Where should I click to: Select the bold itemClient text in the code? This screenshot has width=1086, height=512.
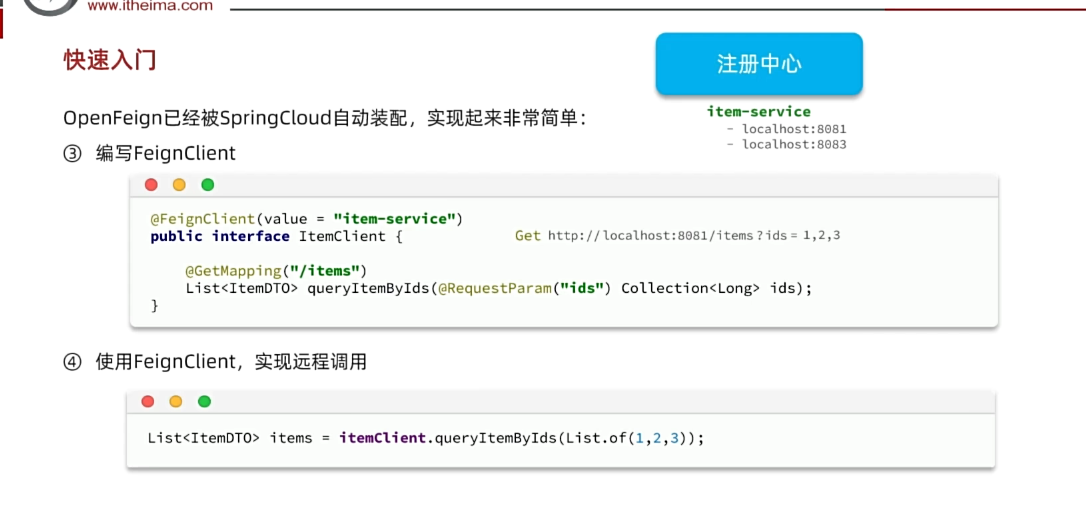[x=382, y=438]
